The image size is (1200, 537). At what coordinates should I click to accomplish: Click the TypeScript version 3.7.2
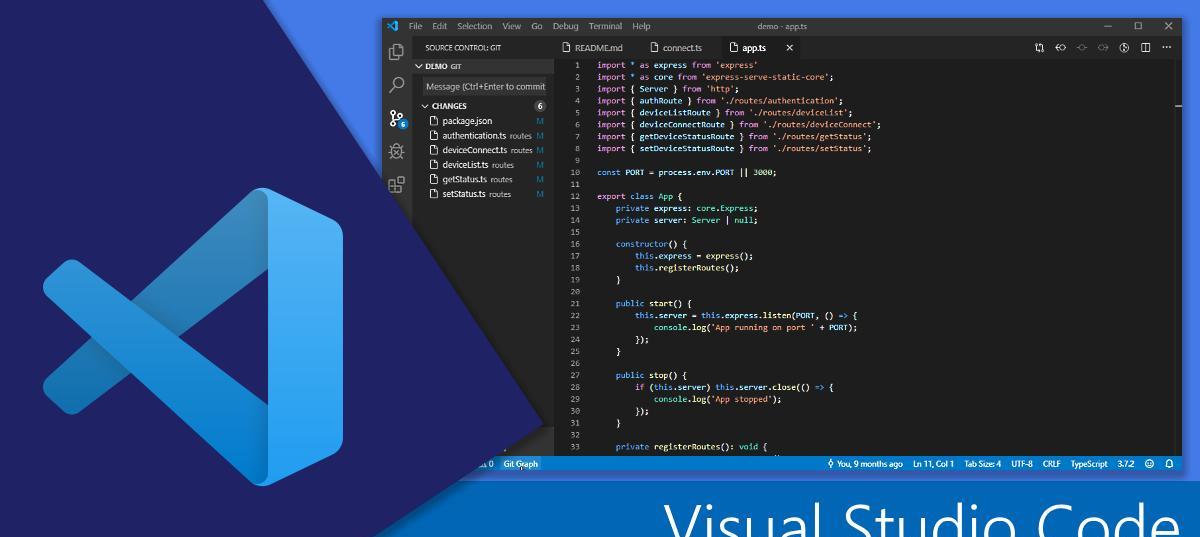pos(1126,464)
